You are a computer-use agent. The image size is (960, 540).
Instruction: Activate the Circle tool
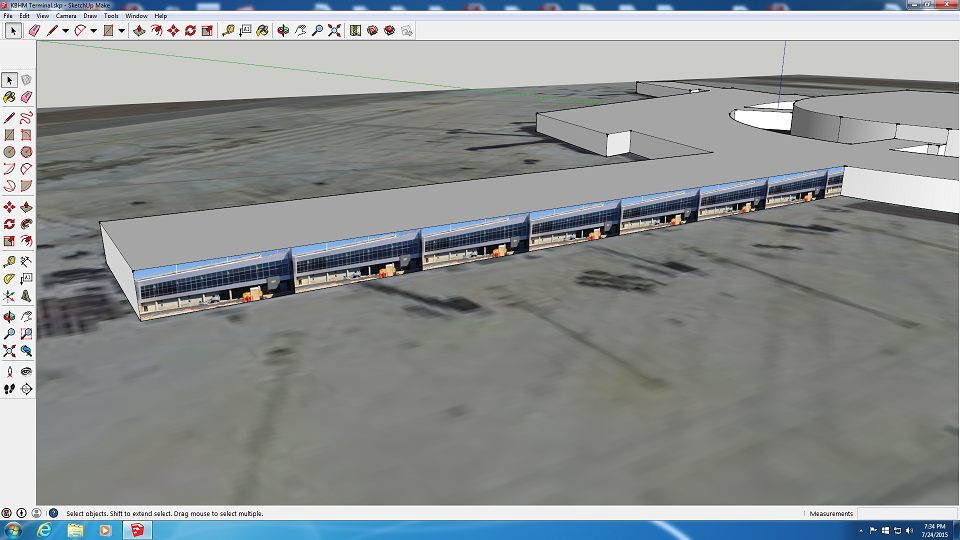(x=9, y=152)
